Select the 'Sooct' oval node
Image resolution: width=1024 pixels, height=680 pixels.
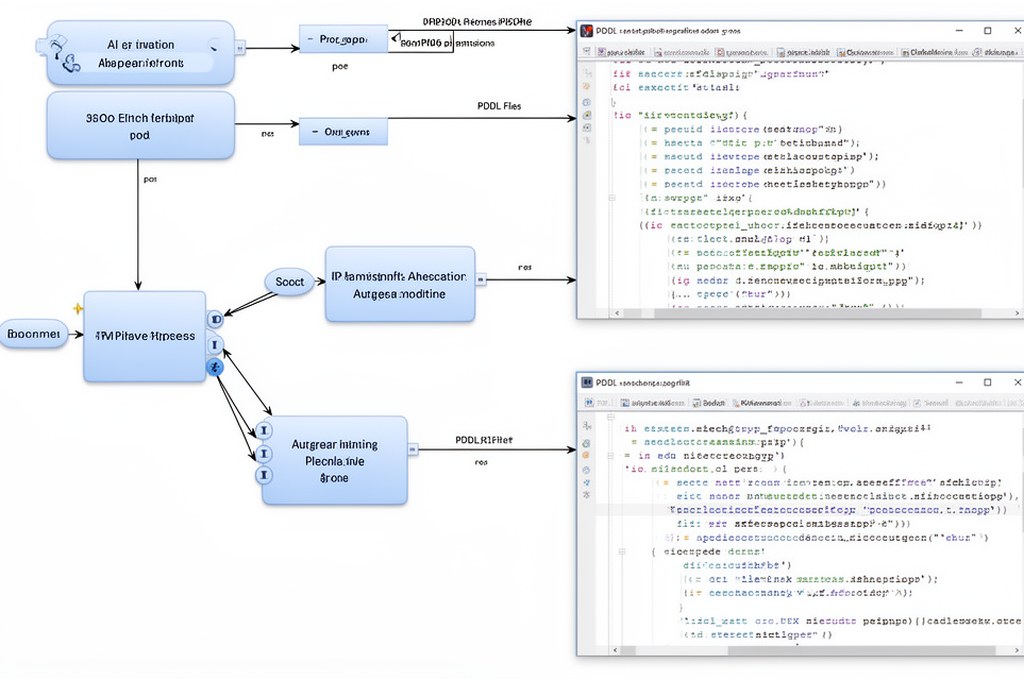point(289,282)
